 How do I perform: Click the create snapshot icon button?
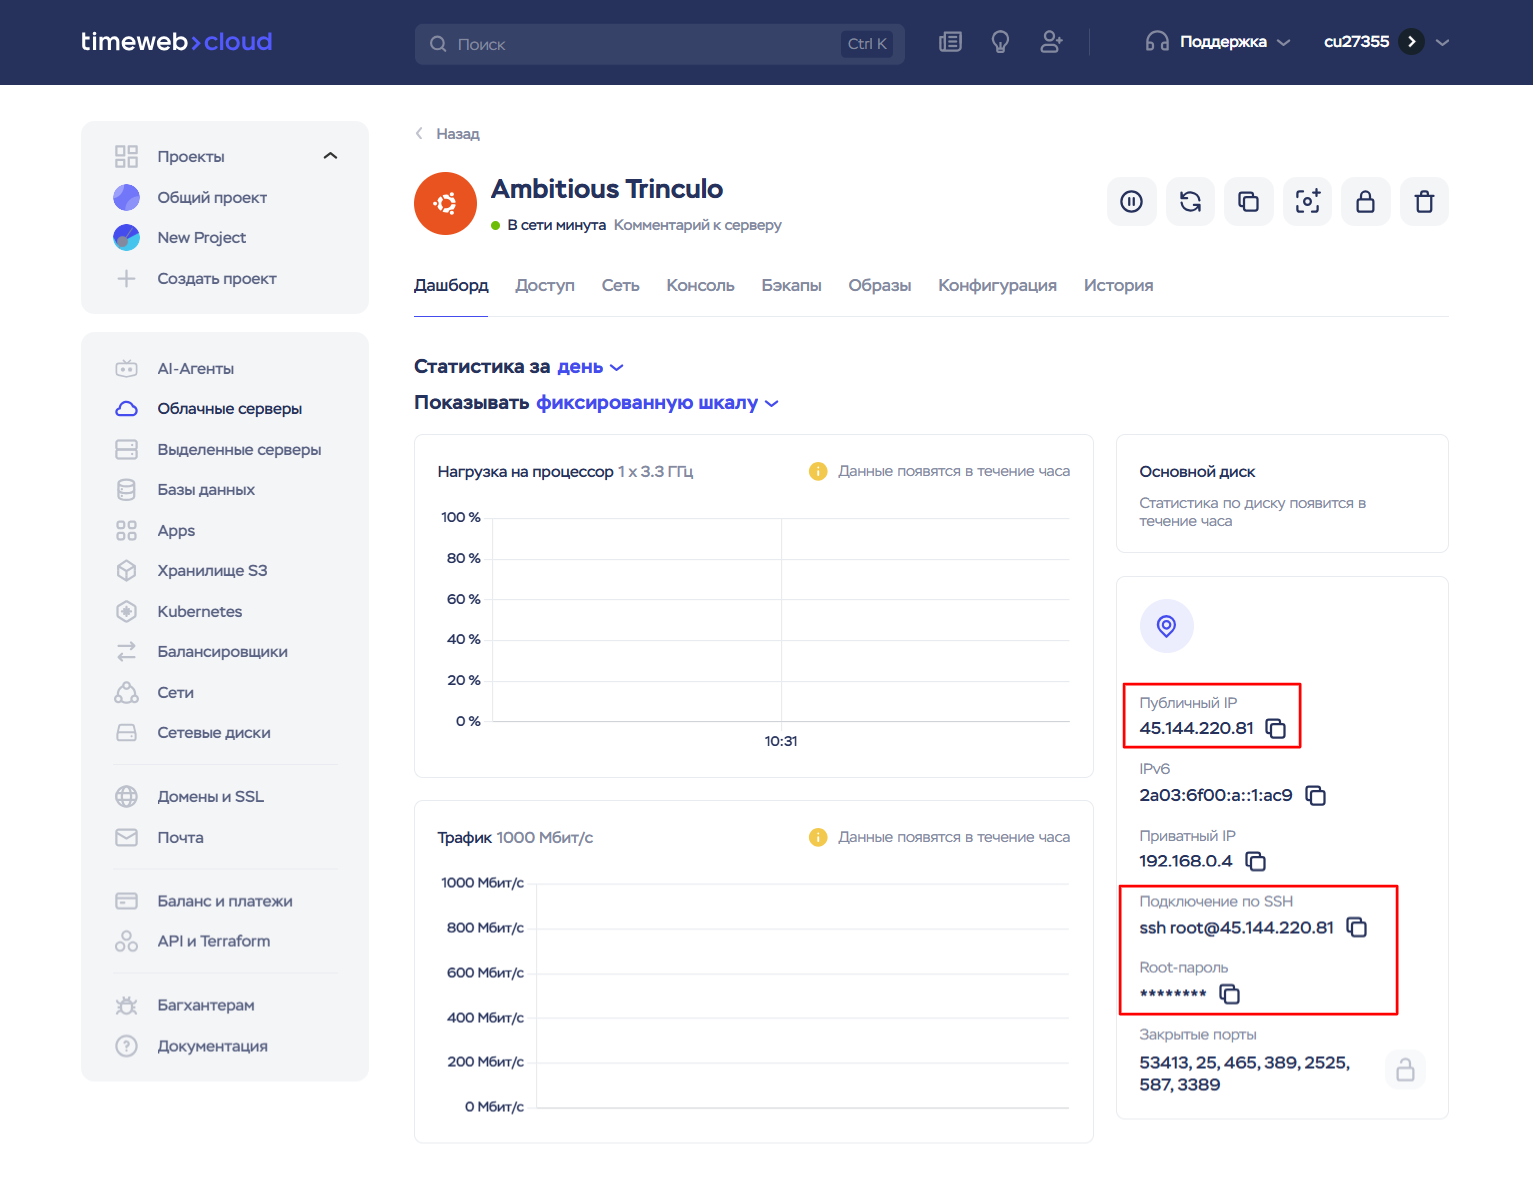[x=1307, y=202]
